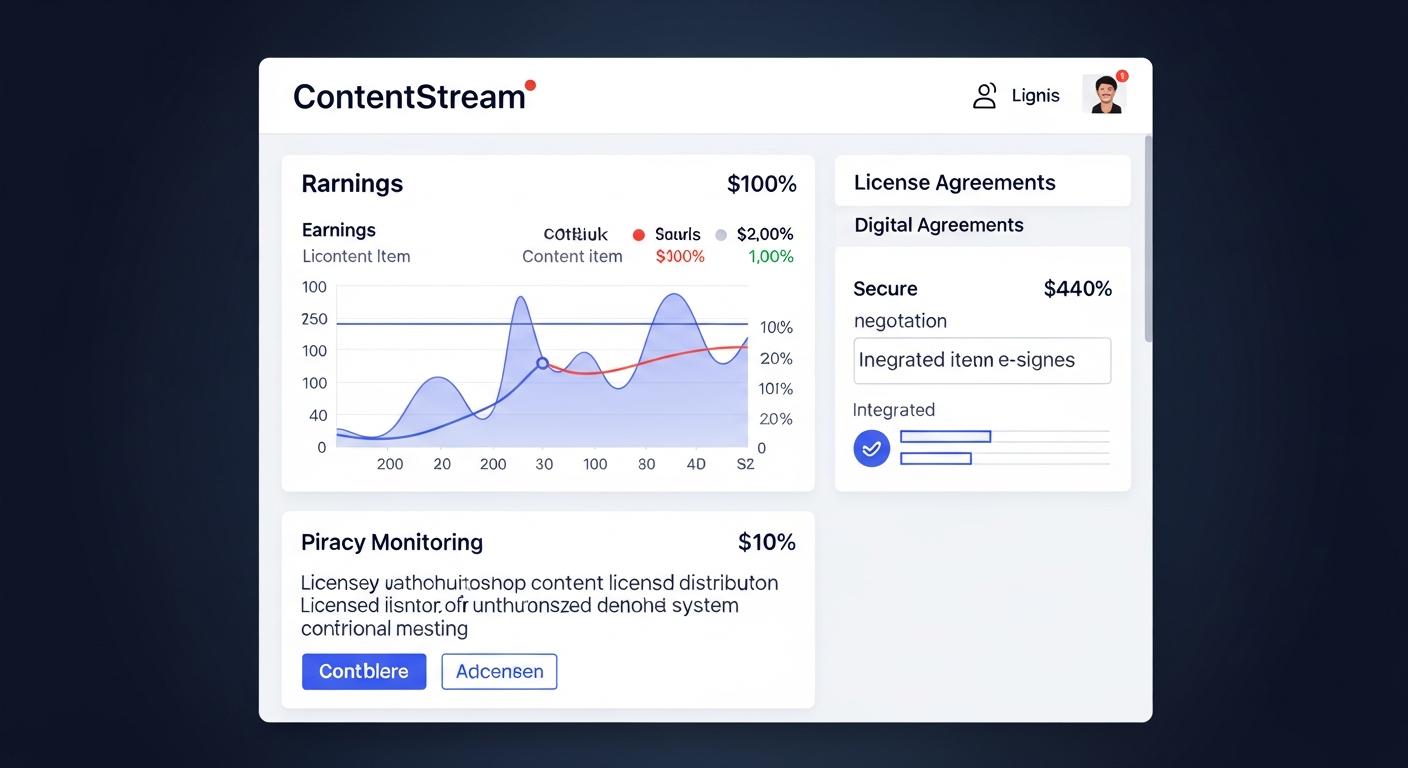
Task: Click the negotiation input field
Action: click(x=982, y=360)
